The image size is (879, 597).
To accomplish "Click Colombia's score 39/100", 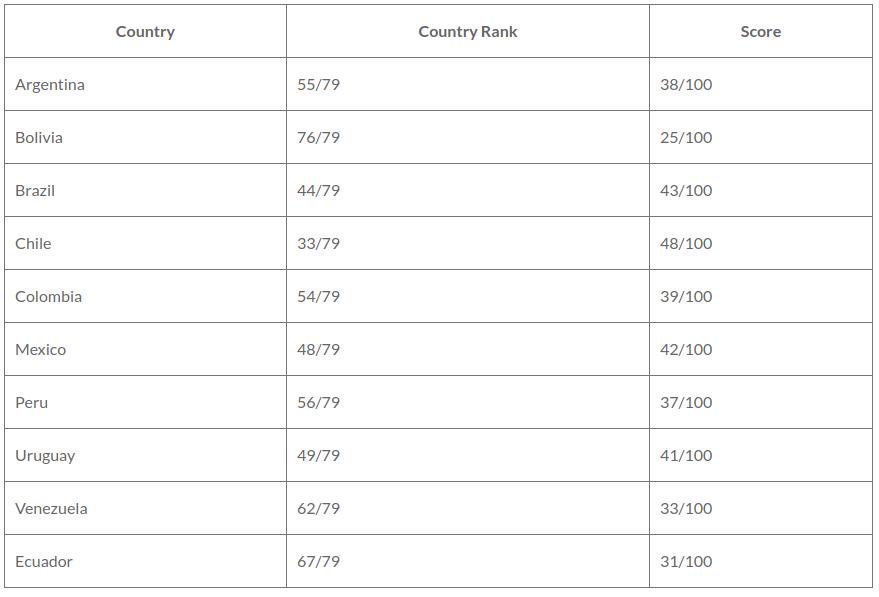I will (x=686, y=297).
